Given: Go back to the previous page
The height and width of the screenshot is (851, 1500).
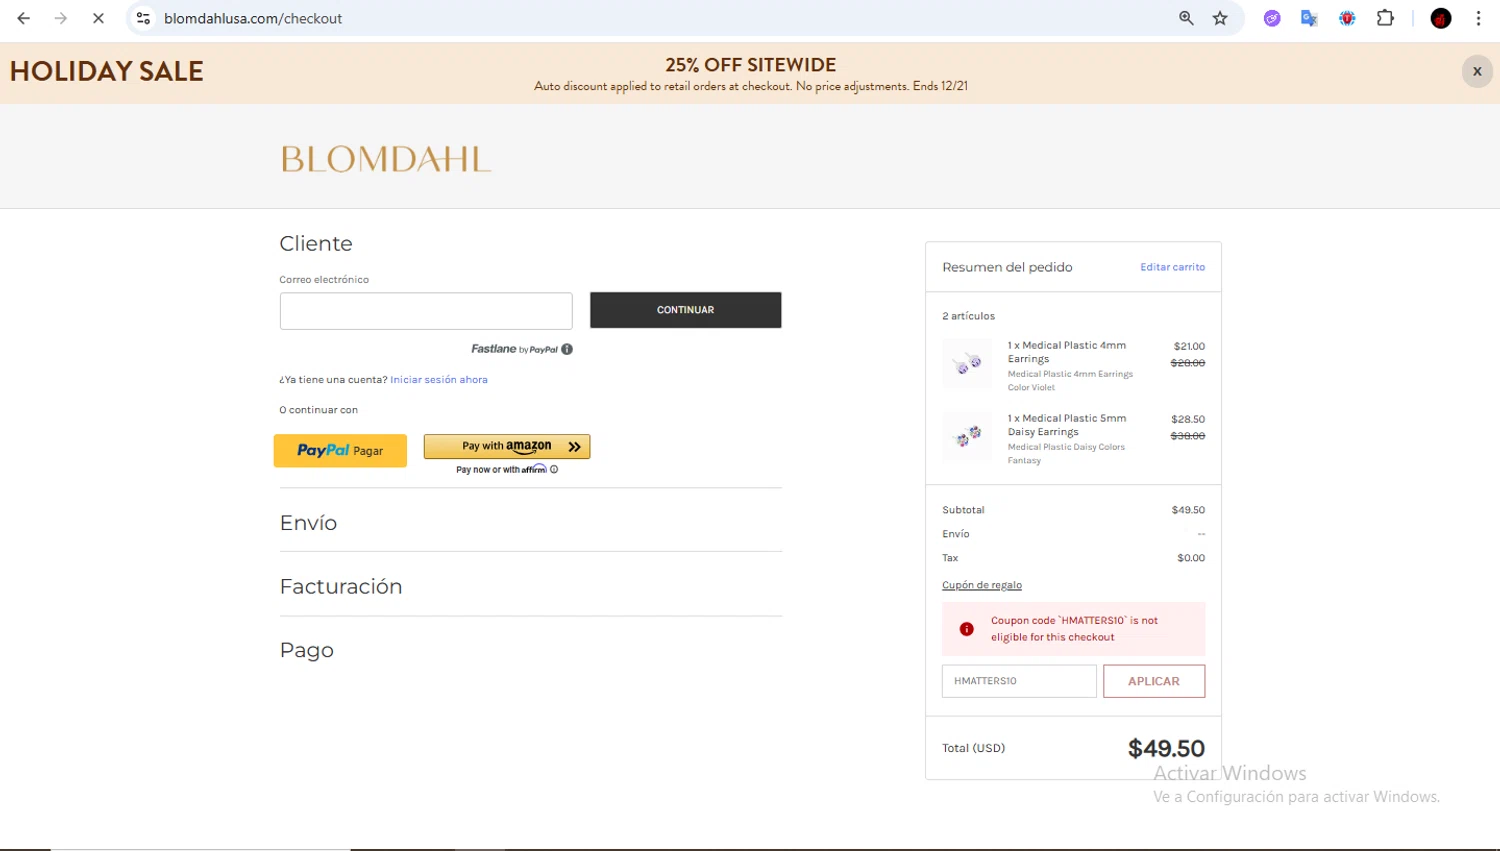Looking at the screenshot, I should point(24,18).
